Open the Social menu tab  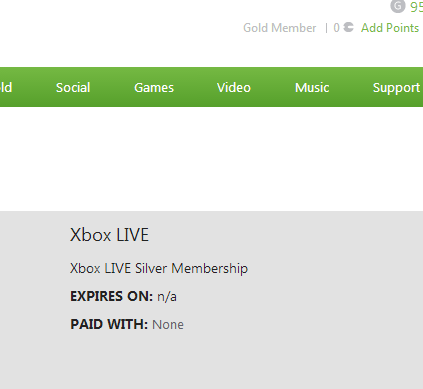point(73,88)
